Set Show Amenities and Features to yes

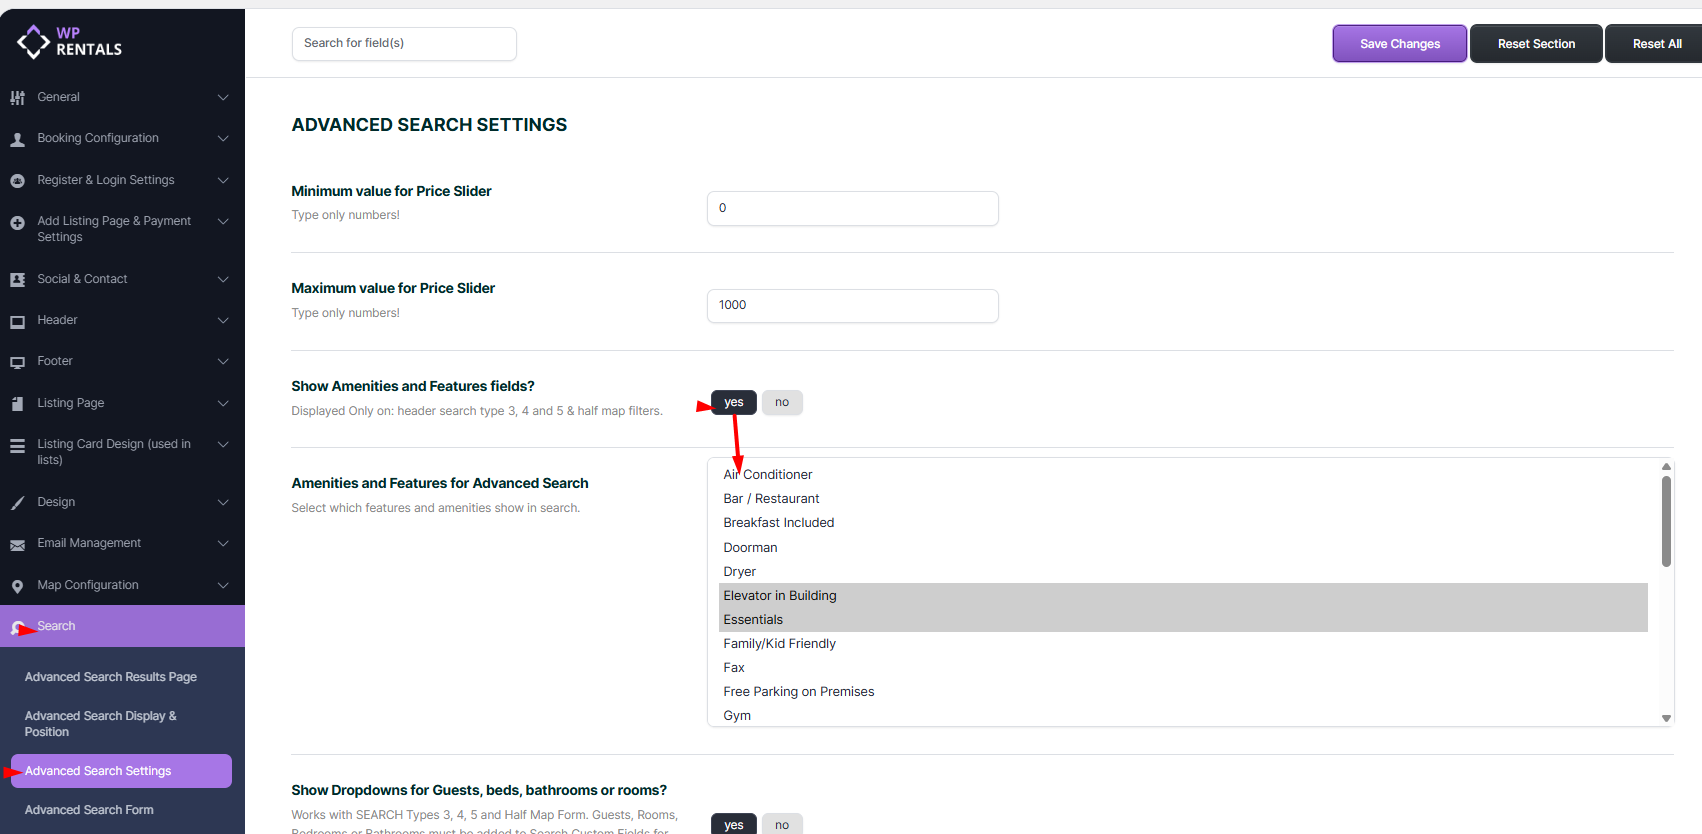(734, 402)
